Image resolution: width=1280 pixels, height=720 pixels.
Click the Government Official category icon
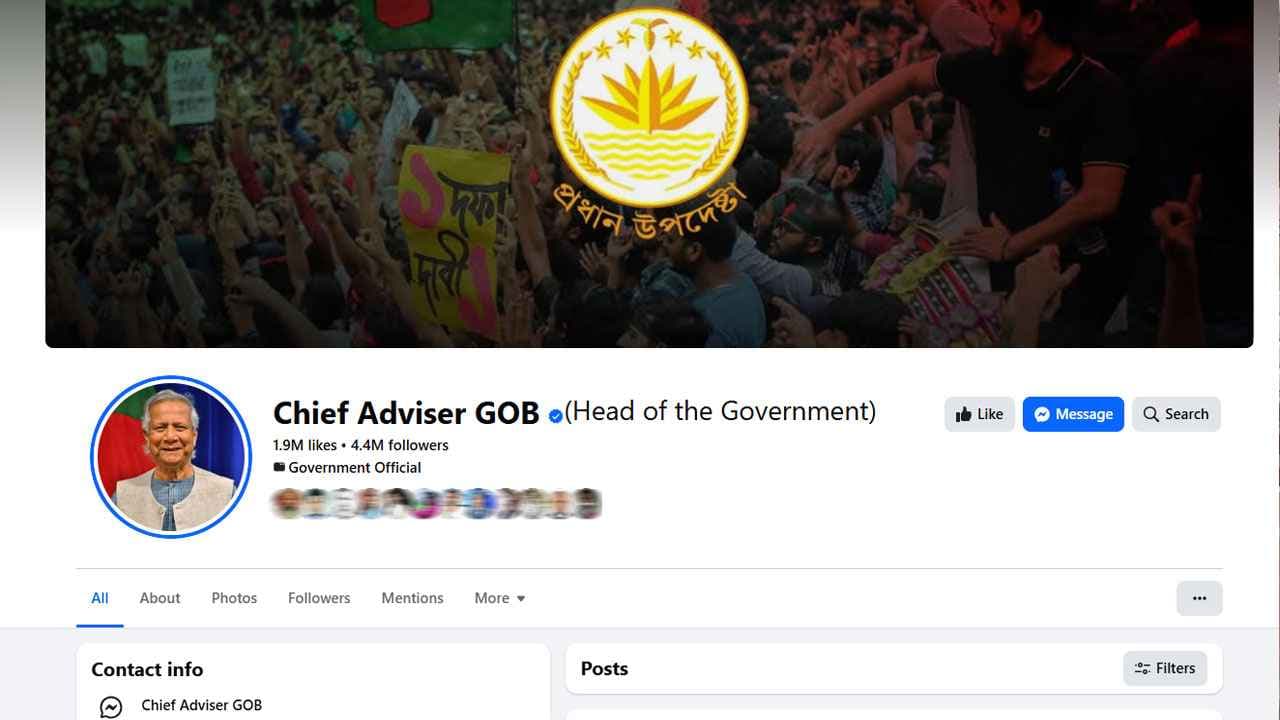point(279,467)
